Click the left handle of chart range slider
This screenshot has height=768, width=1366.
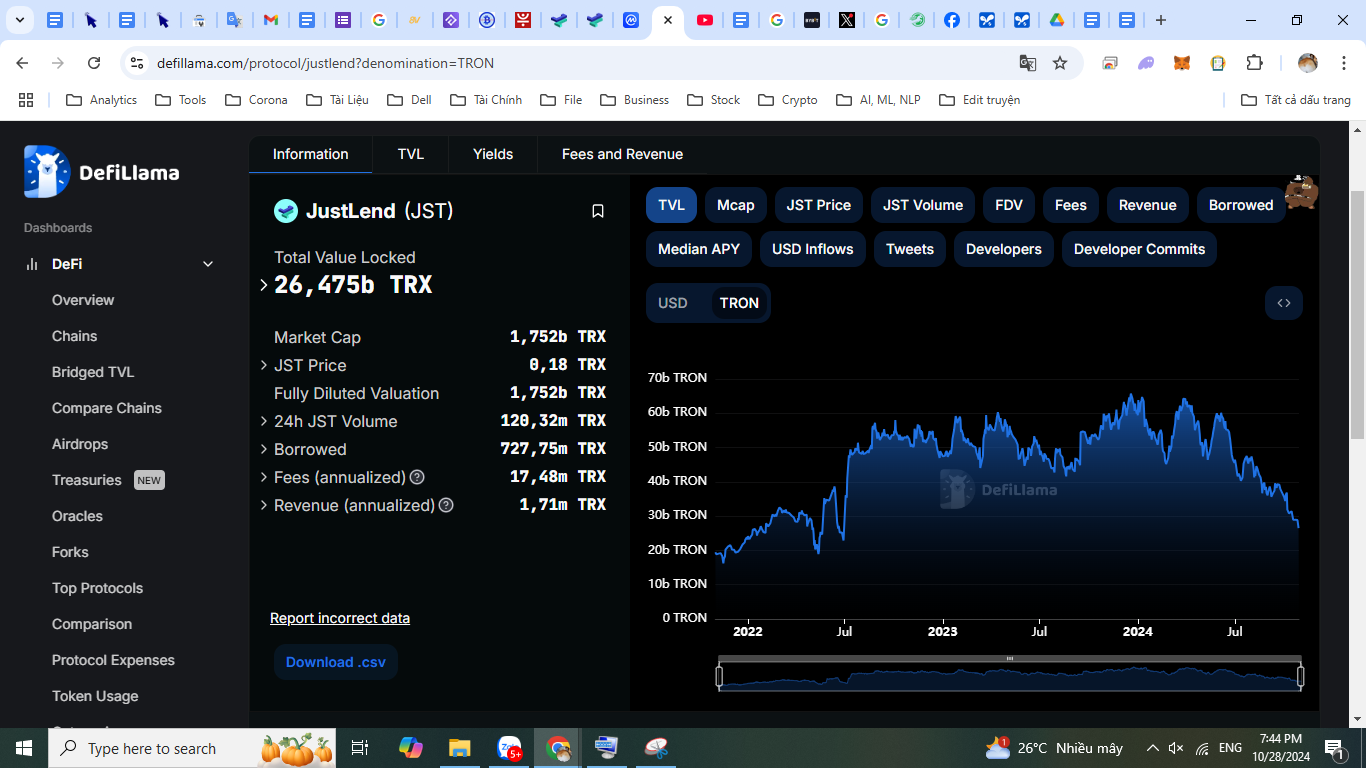[x=719, y=677]
